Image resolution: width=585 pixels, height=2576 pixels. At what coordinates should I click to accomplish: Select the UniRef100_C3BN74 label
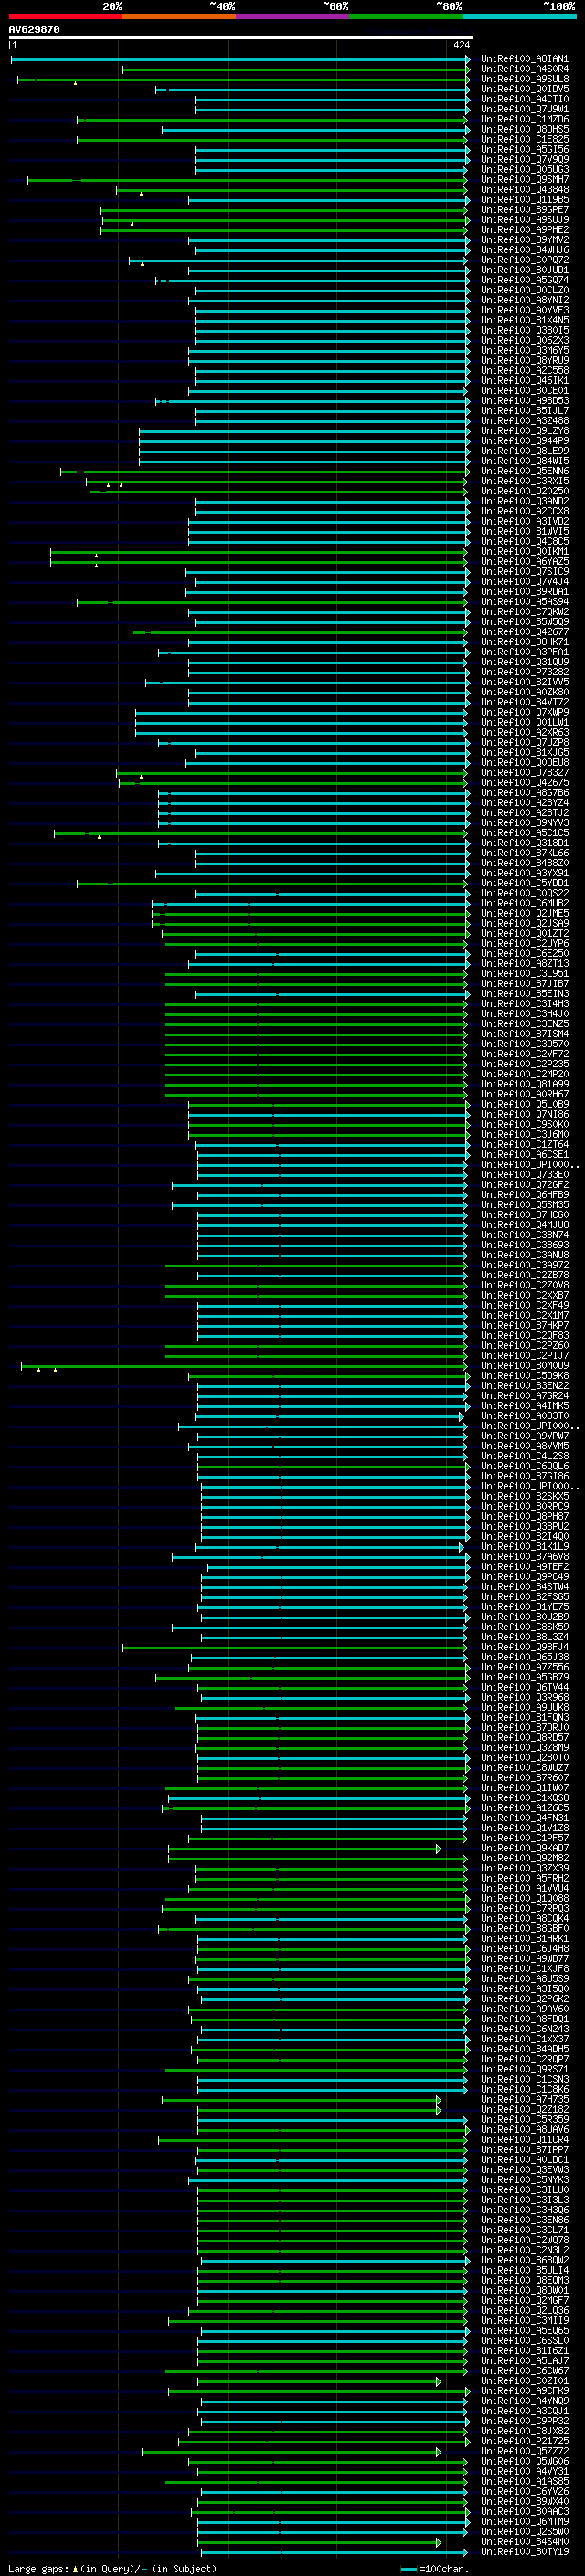point(525,1234)
